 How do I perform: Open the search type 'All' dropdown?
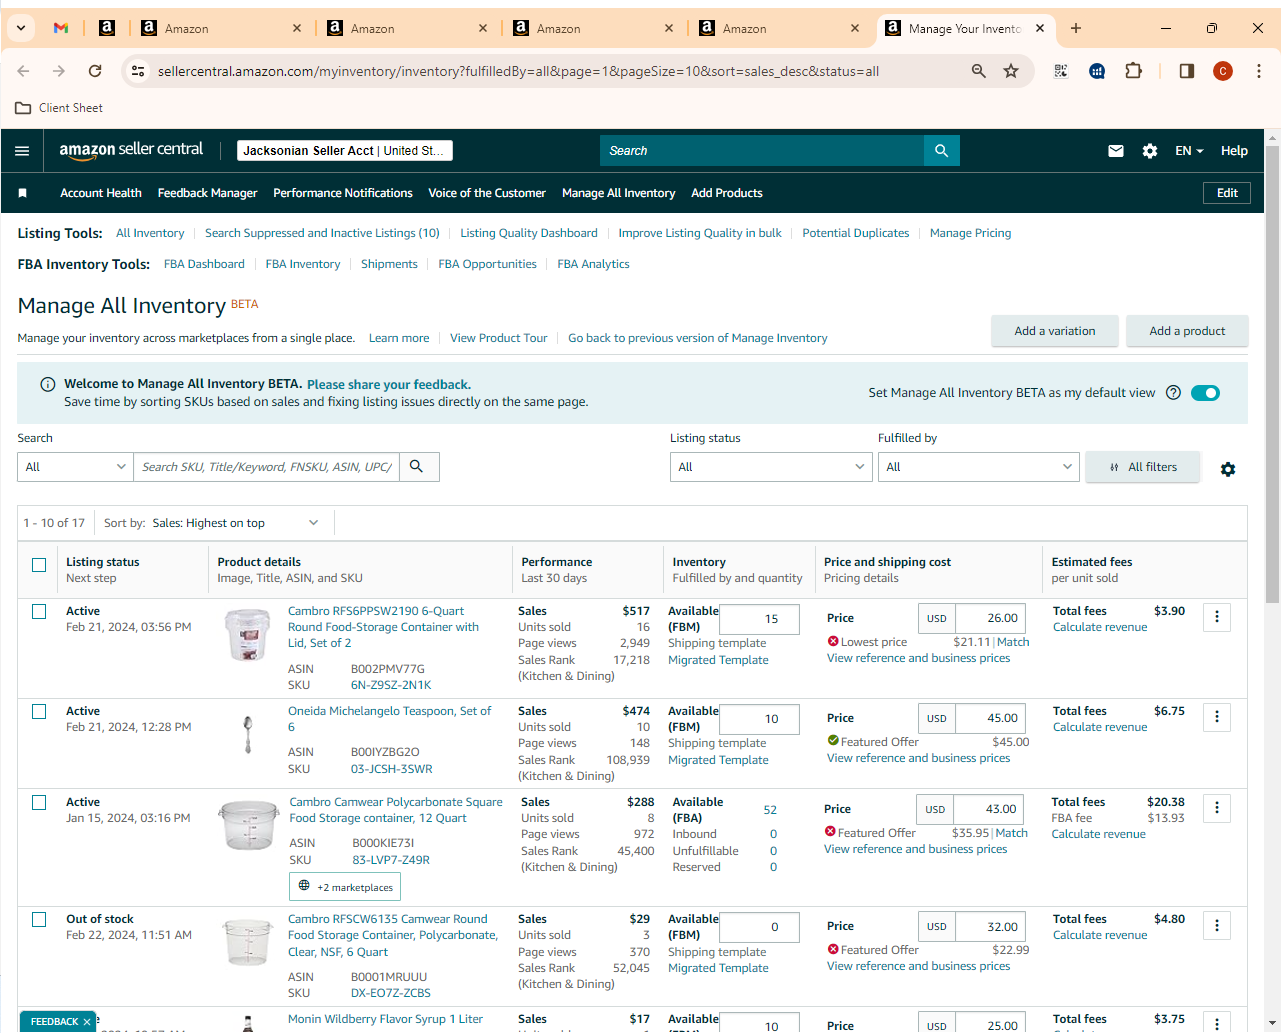pyautogui.click(x=75, y=467)
